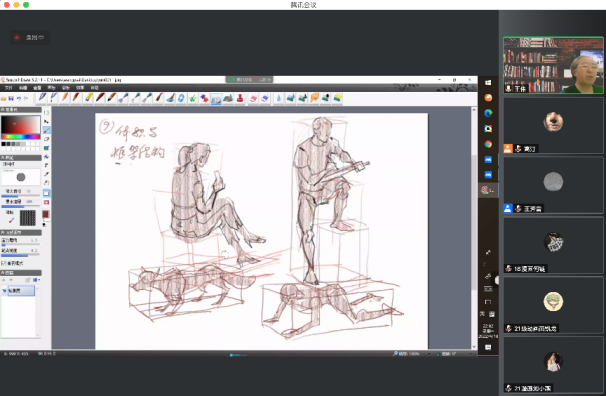Collapse the color panel header

coord(21,110)
